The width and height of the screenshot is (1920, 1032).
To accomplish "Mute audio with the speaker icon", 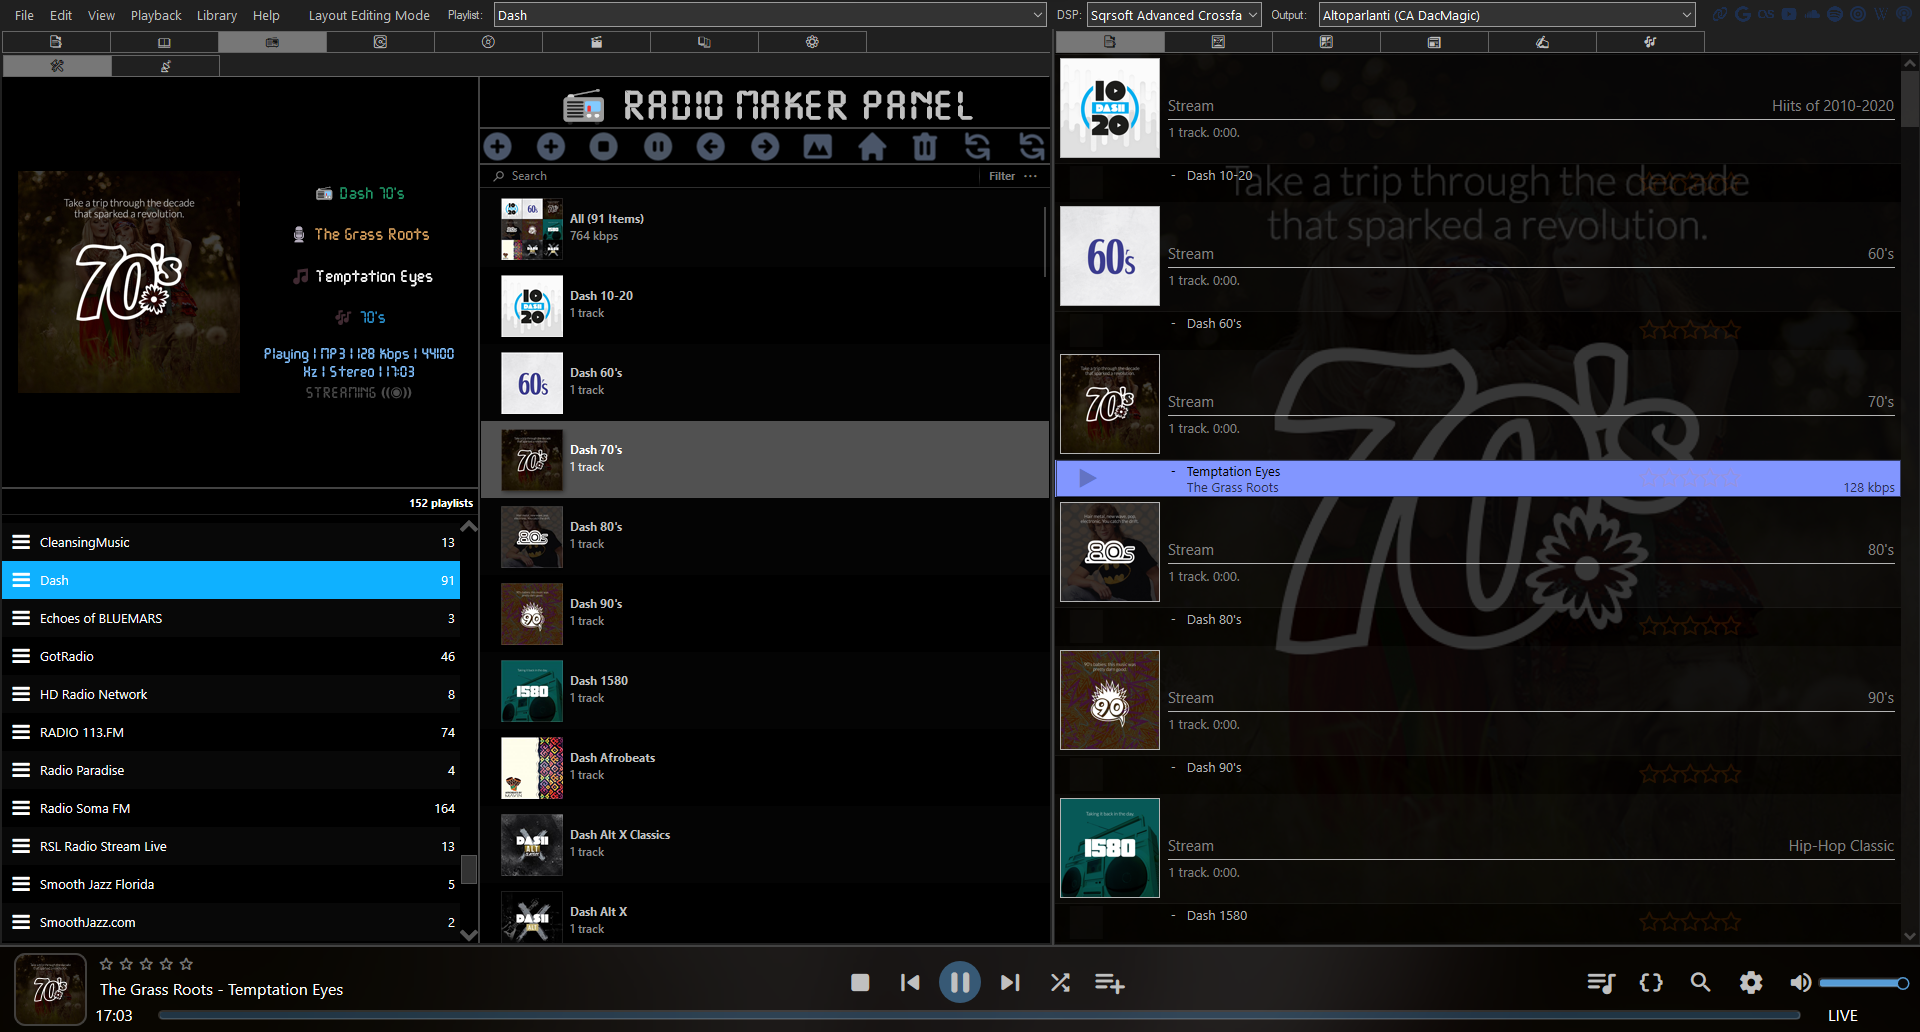I will click(x=1800, y=983).
